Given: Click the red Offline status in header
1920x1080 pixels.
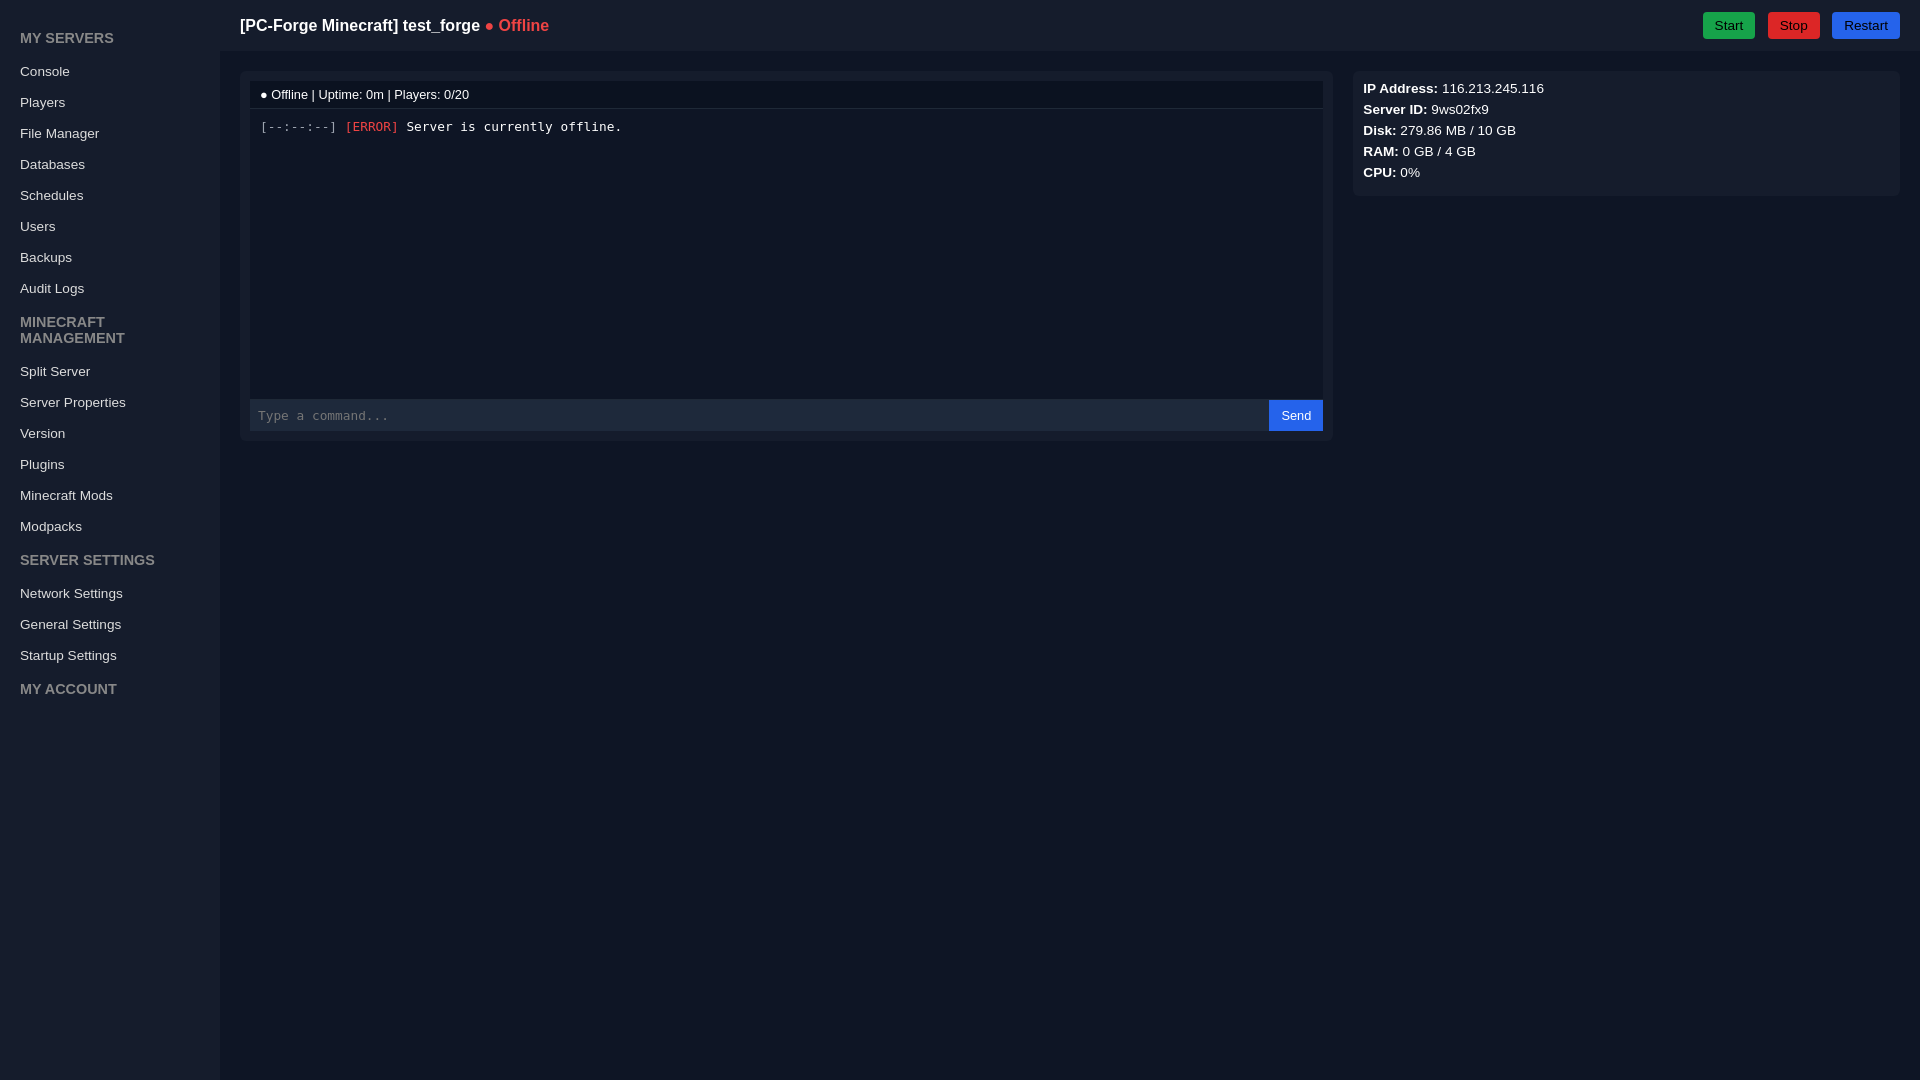Looking at the screenshot, I should point(517,26).
